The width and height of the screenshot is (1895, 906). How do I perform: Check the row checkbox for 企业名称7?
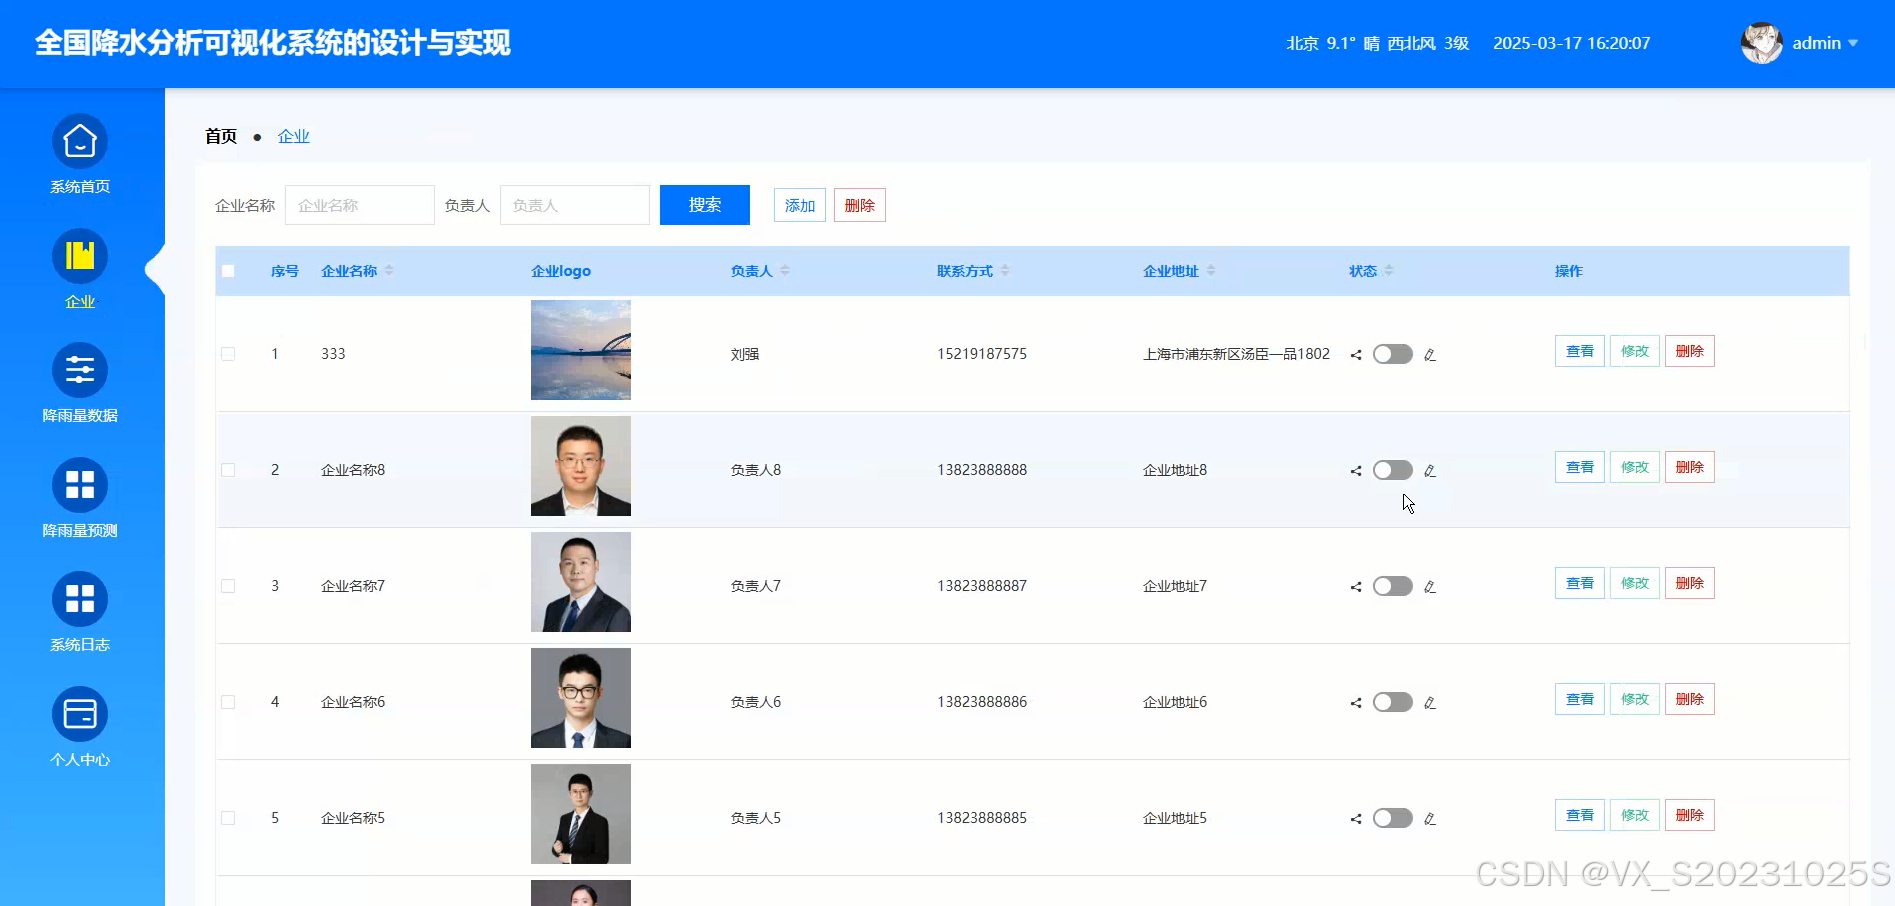227,586
